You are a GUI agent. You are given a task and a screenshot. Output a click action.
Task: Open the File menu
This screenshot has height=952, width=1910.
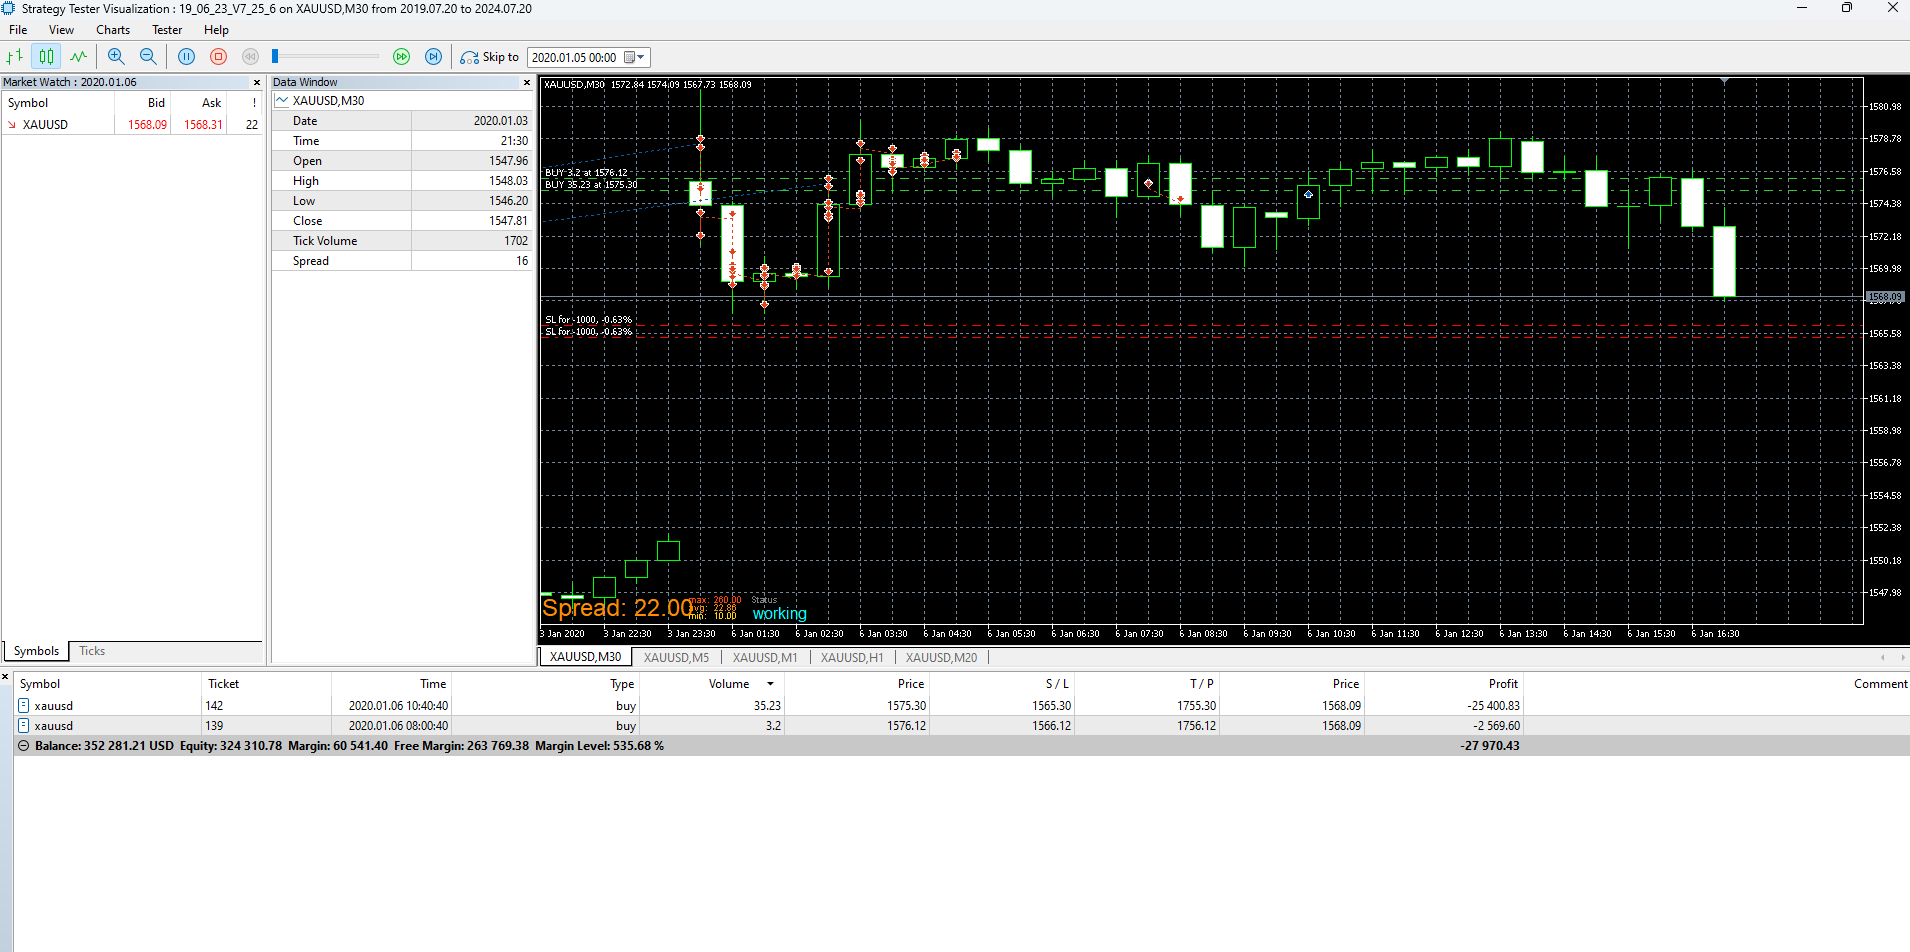(18, 30)
